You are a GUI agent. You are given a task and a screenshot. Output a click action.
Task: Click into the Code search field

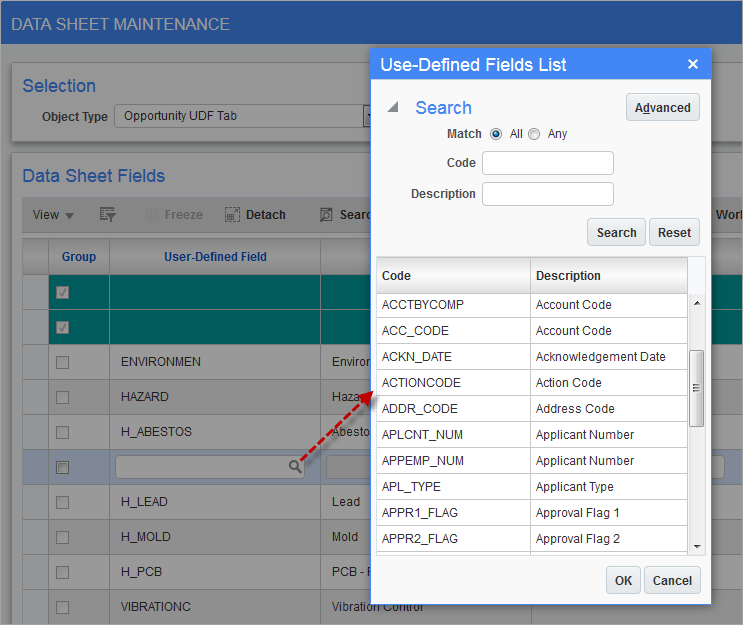(x=547, y=163)
